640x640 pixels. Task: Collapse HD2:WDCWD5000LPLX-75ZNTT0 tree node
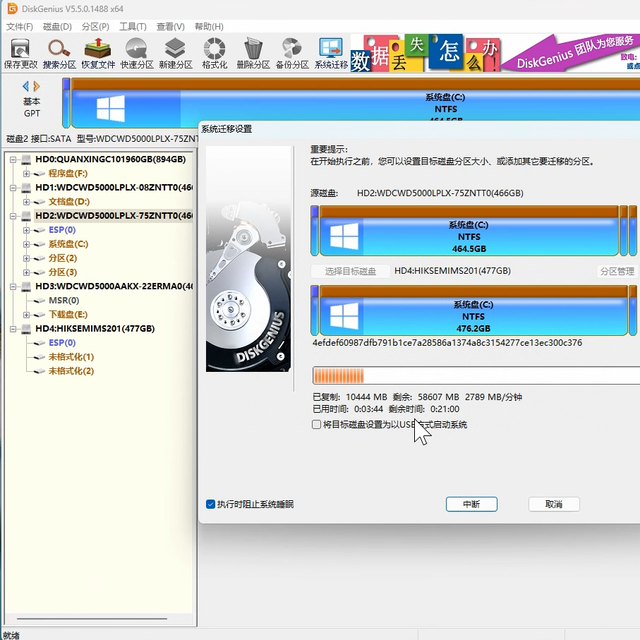(x=13, y=216)
